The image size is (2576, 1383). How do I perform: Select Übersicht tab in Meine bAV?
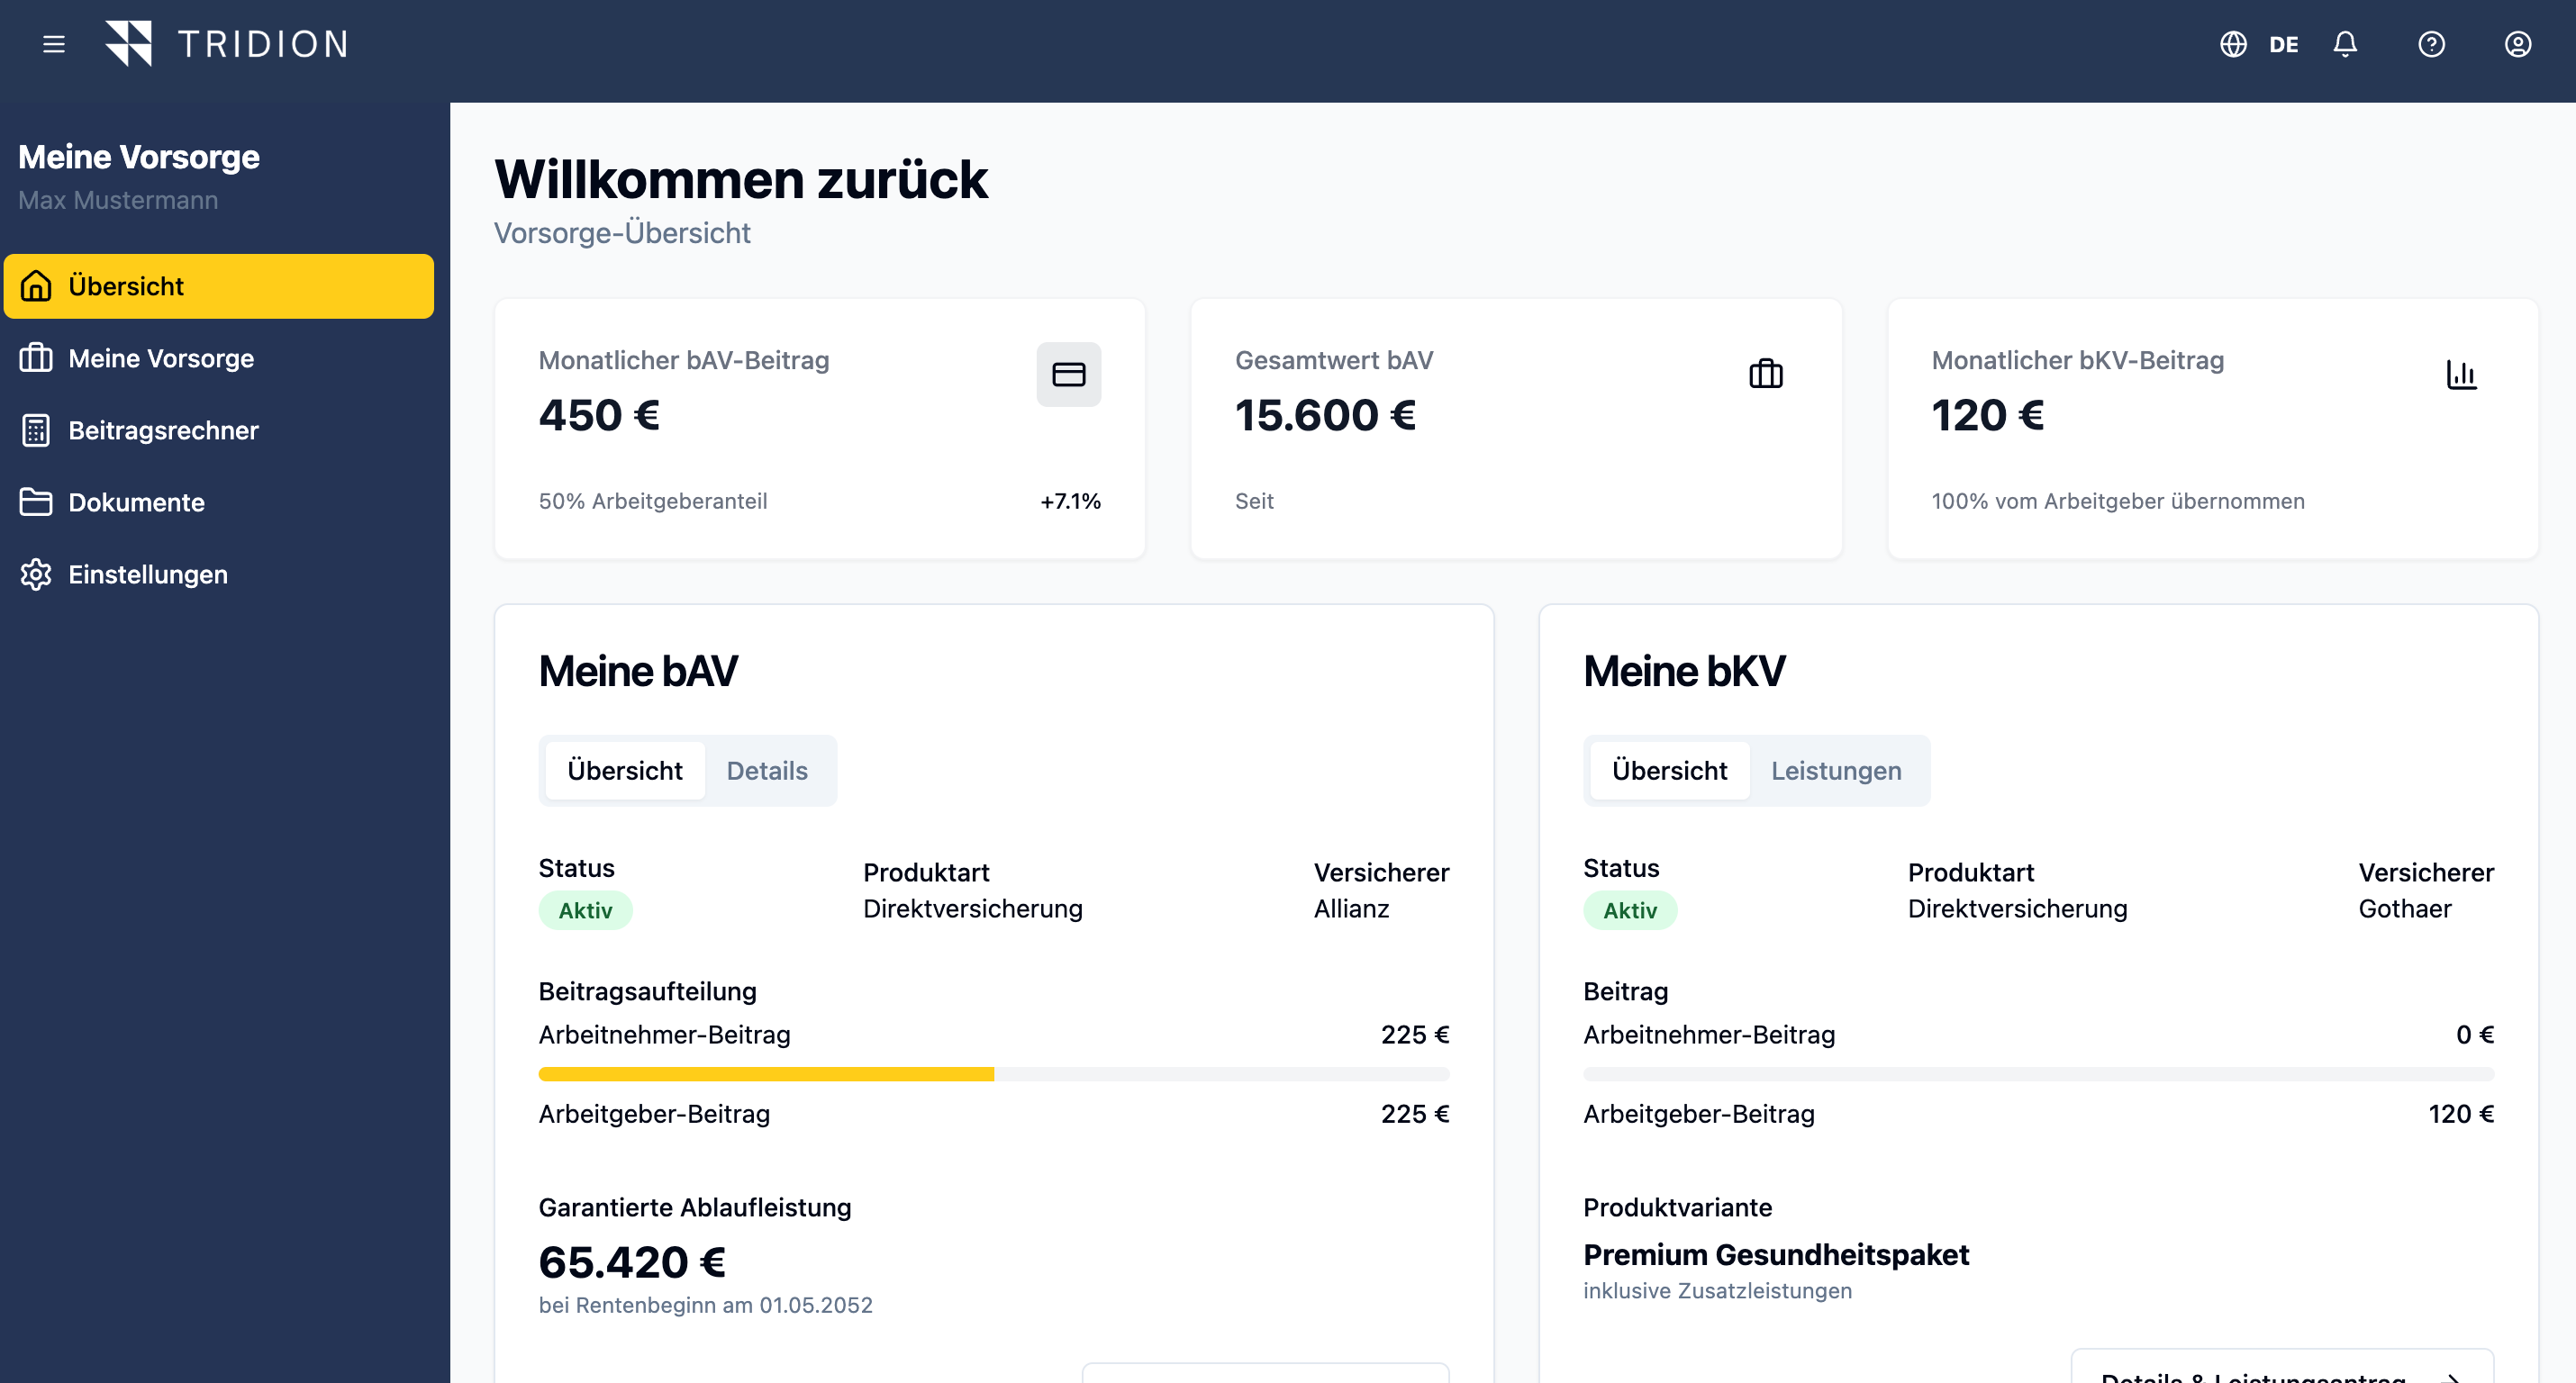624,770
